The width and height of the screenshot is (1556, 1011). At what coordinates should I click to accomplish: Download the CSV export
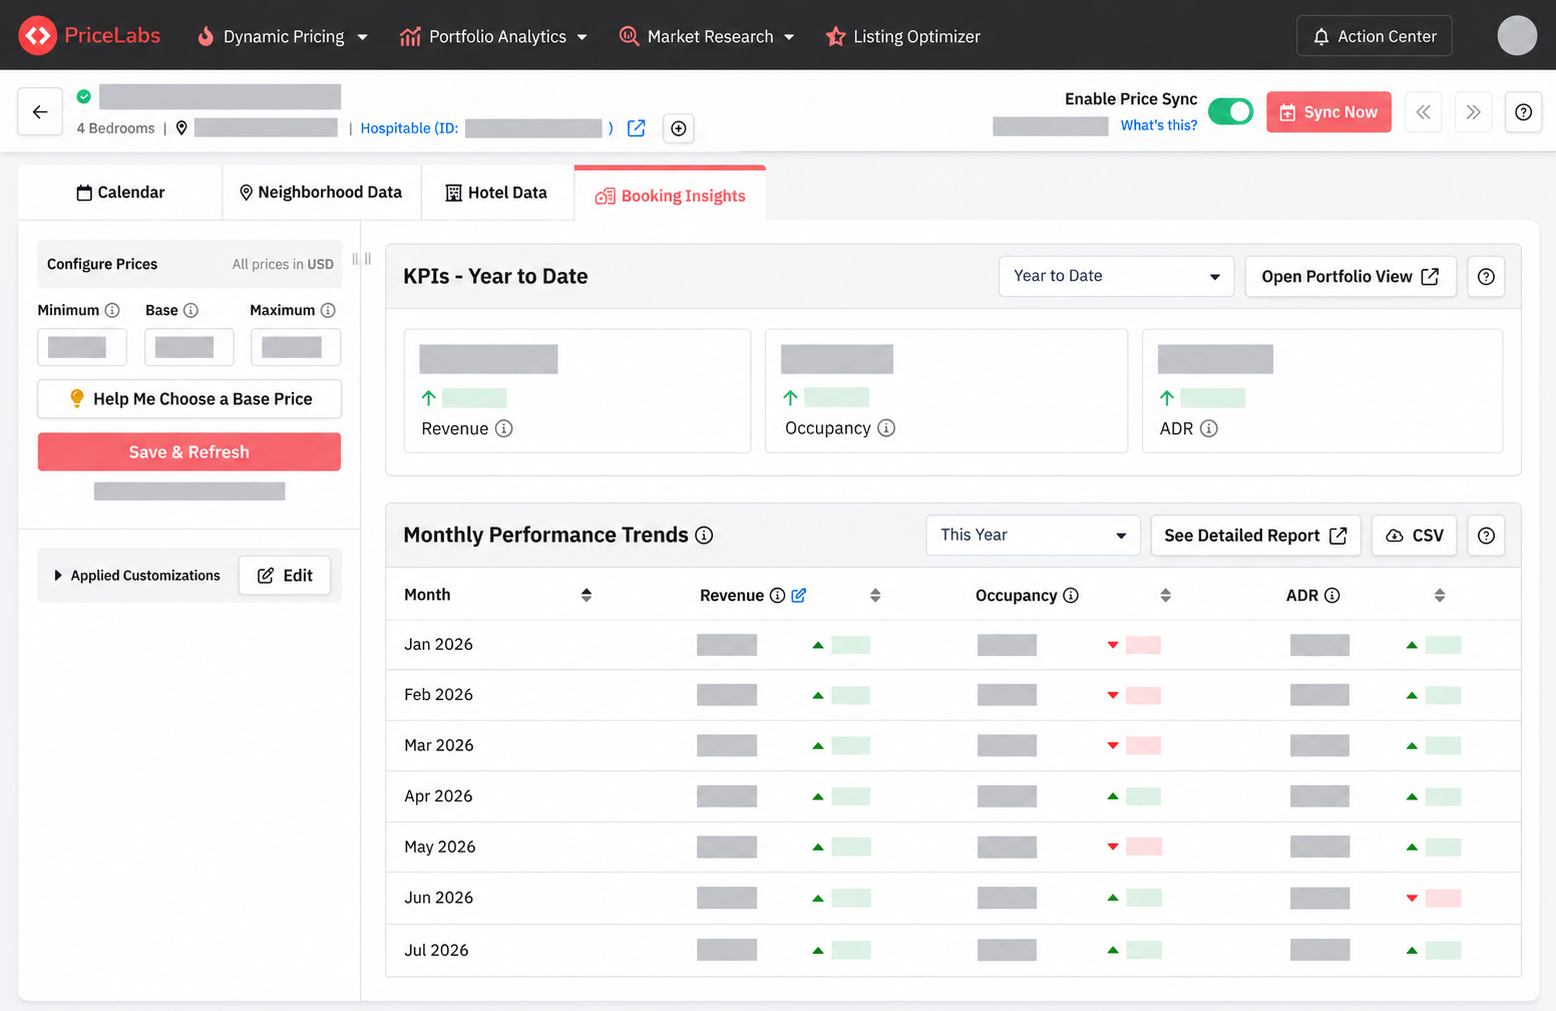[1414, 535]
